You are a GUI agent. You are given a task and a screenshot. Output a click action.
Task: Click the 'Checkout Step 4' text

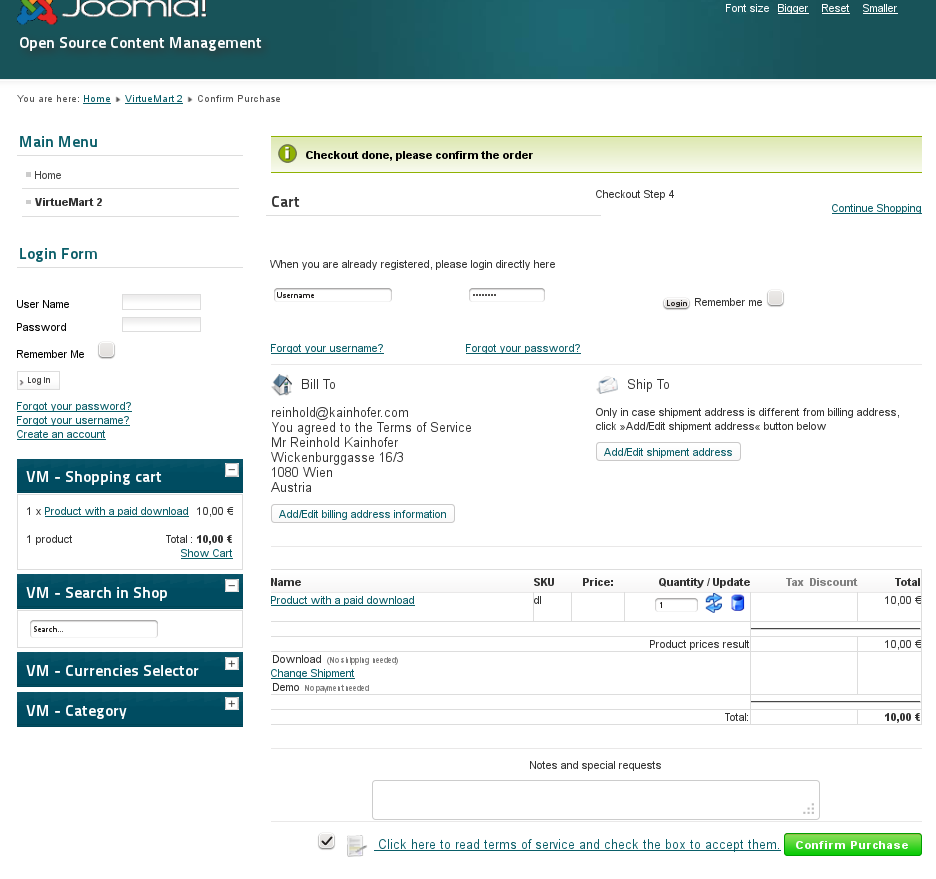[x=635, y=194]
